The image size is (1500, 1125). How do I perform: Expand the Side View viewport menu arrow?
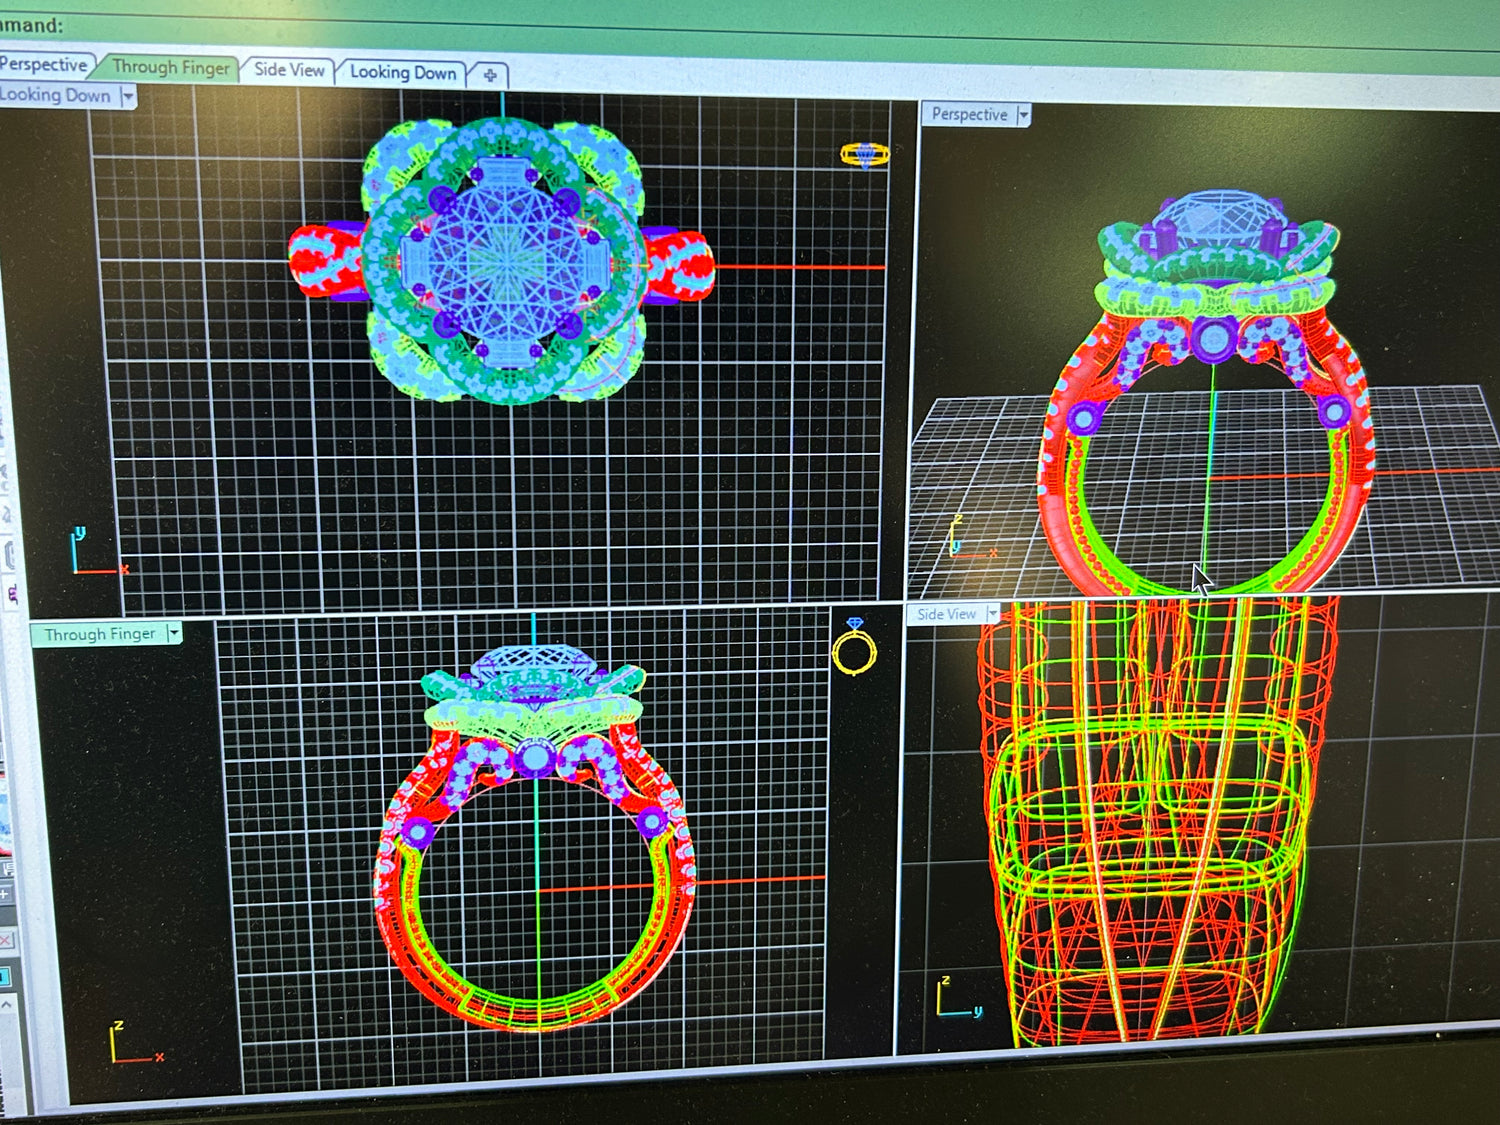[x=993, y=613]
